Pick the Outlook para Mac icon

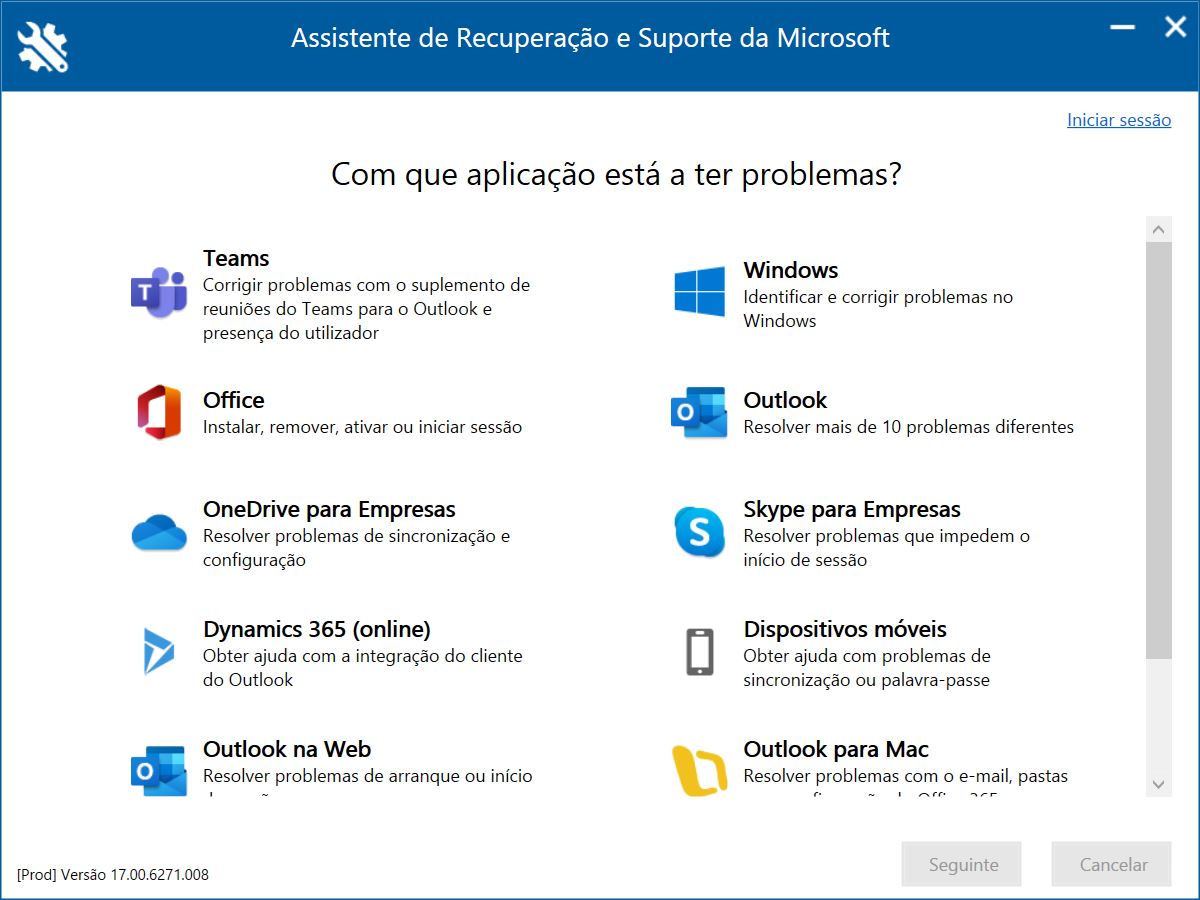[x=699, y=771]
